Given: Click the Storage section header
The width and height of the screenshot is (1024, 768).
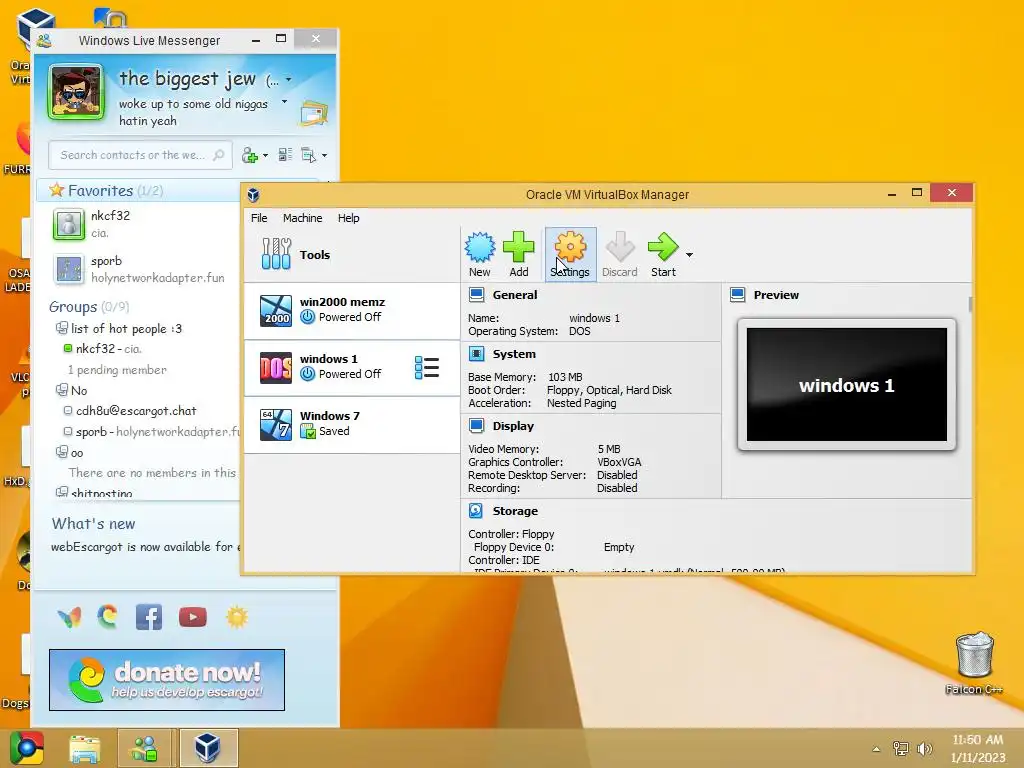Looking at the screenshot, I should pos(515,511).
